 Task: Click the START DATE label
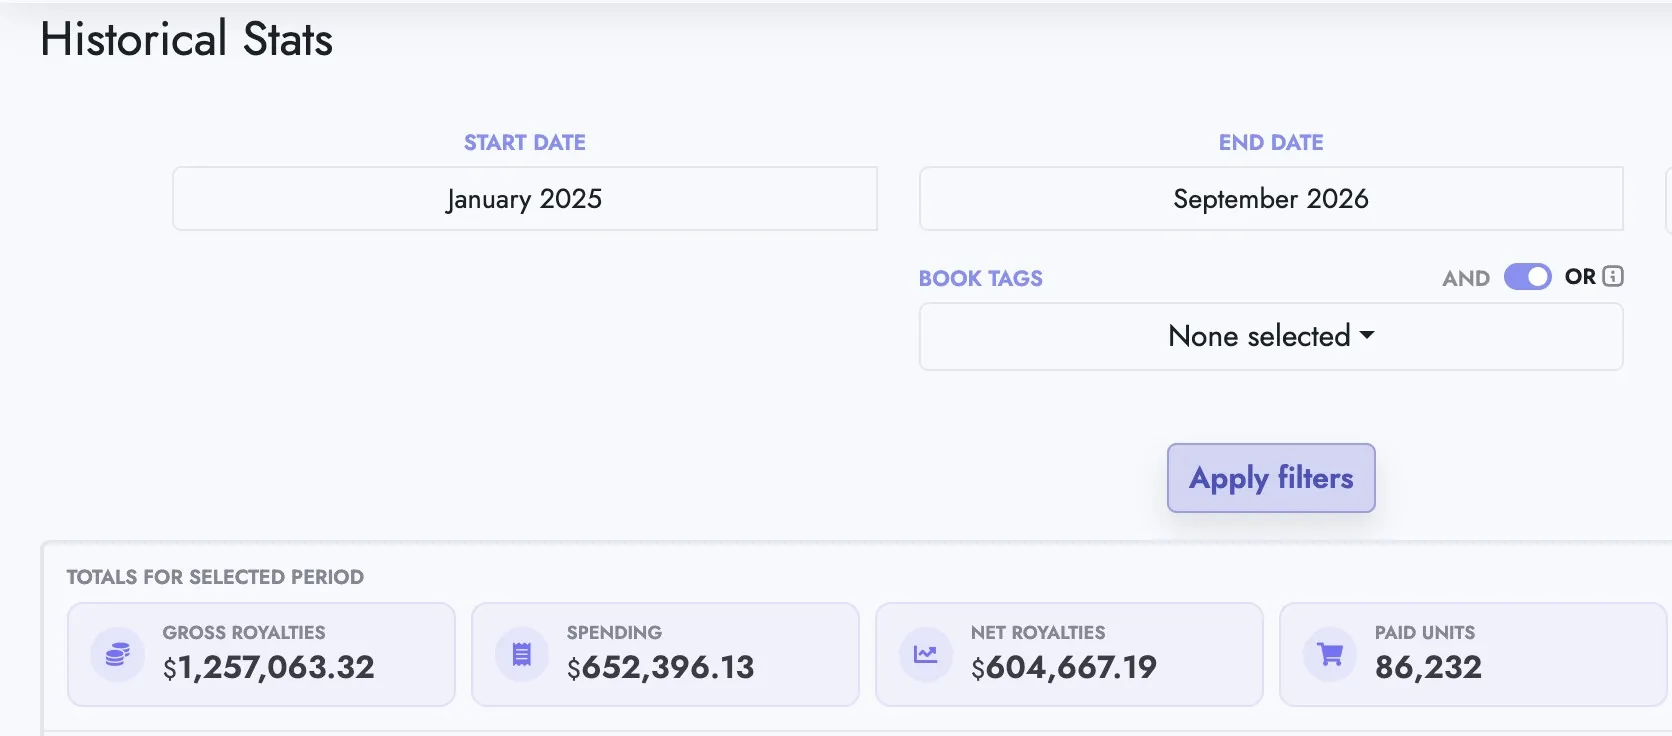[x=525, y=143]
